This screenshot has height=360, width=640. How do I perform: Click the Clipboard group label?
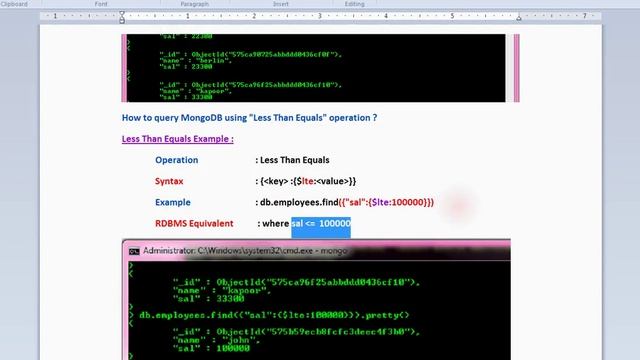click(14, 4)
